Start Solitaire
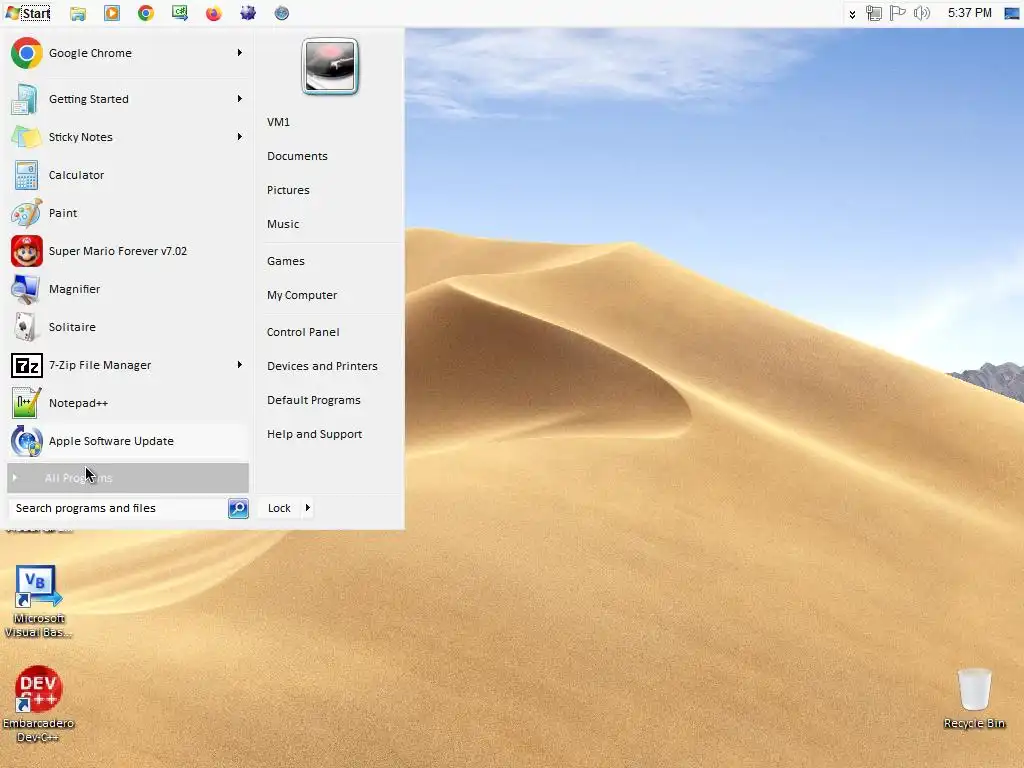Image resolution: width=1024 pixels, height=768 pixels. pos(127,327)
